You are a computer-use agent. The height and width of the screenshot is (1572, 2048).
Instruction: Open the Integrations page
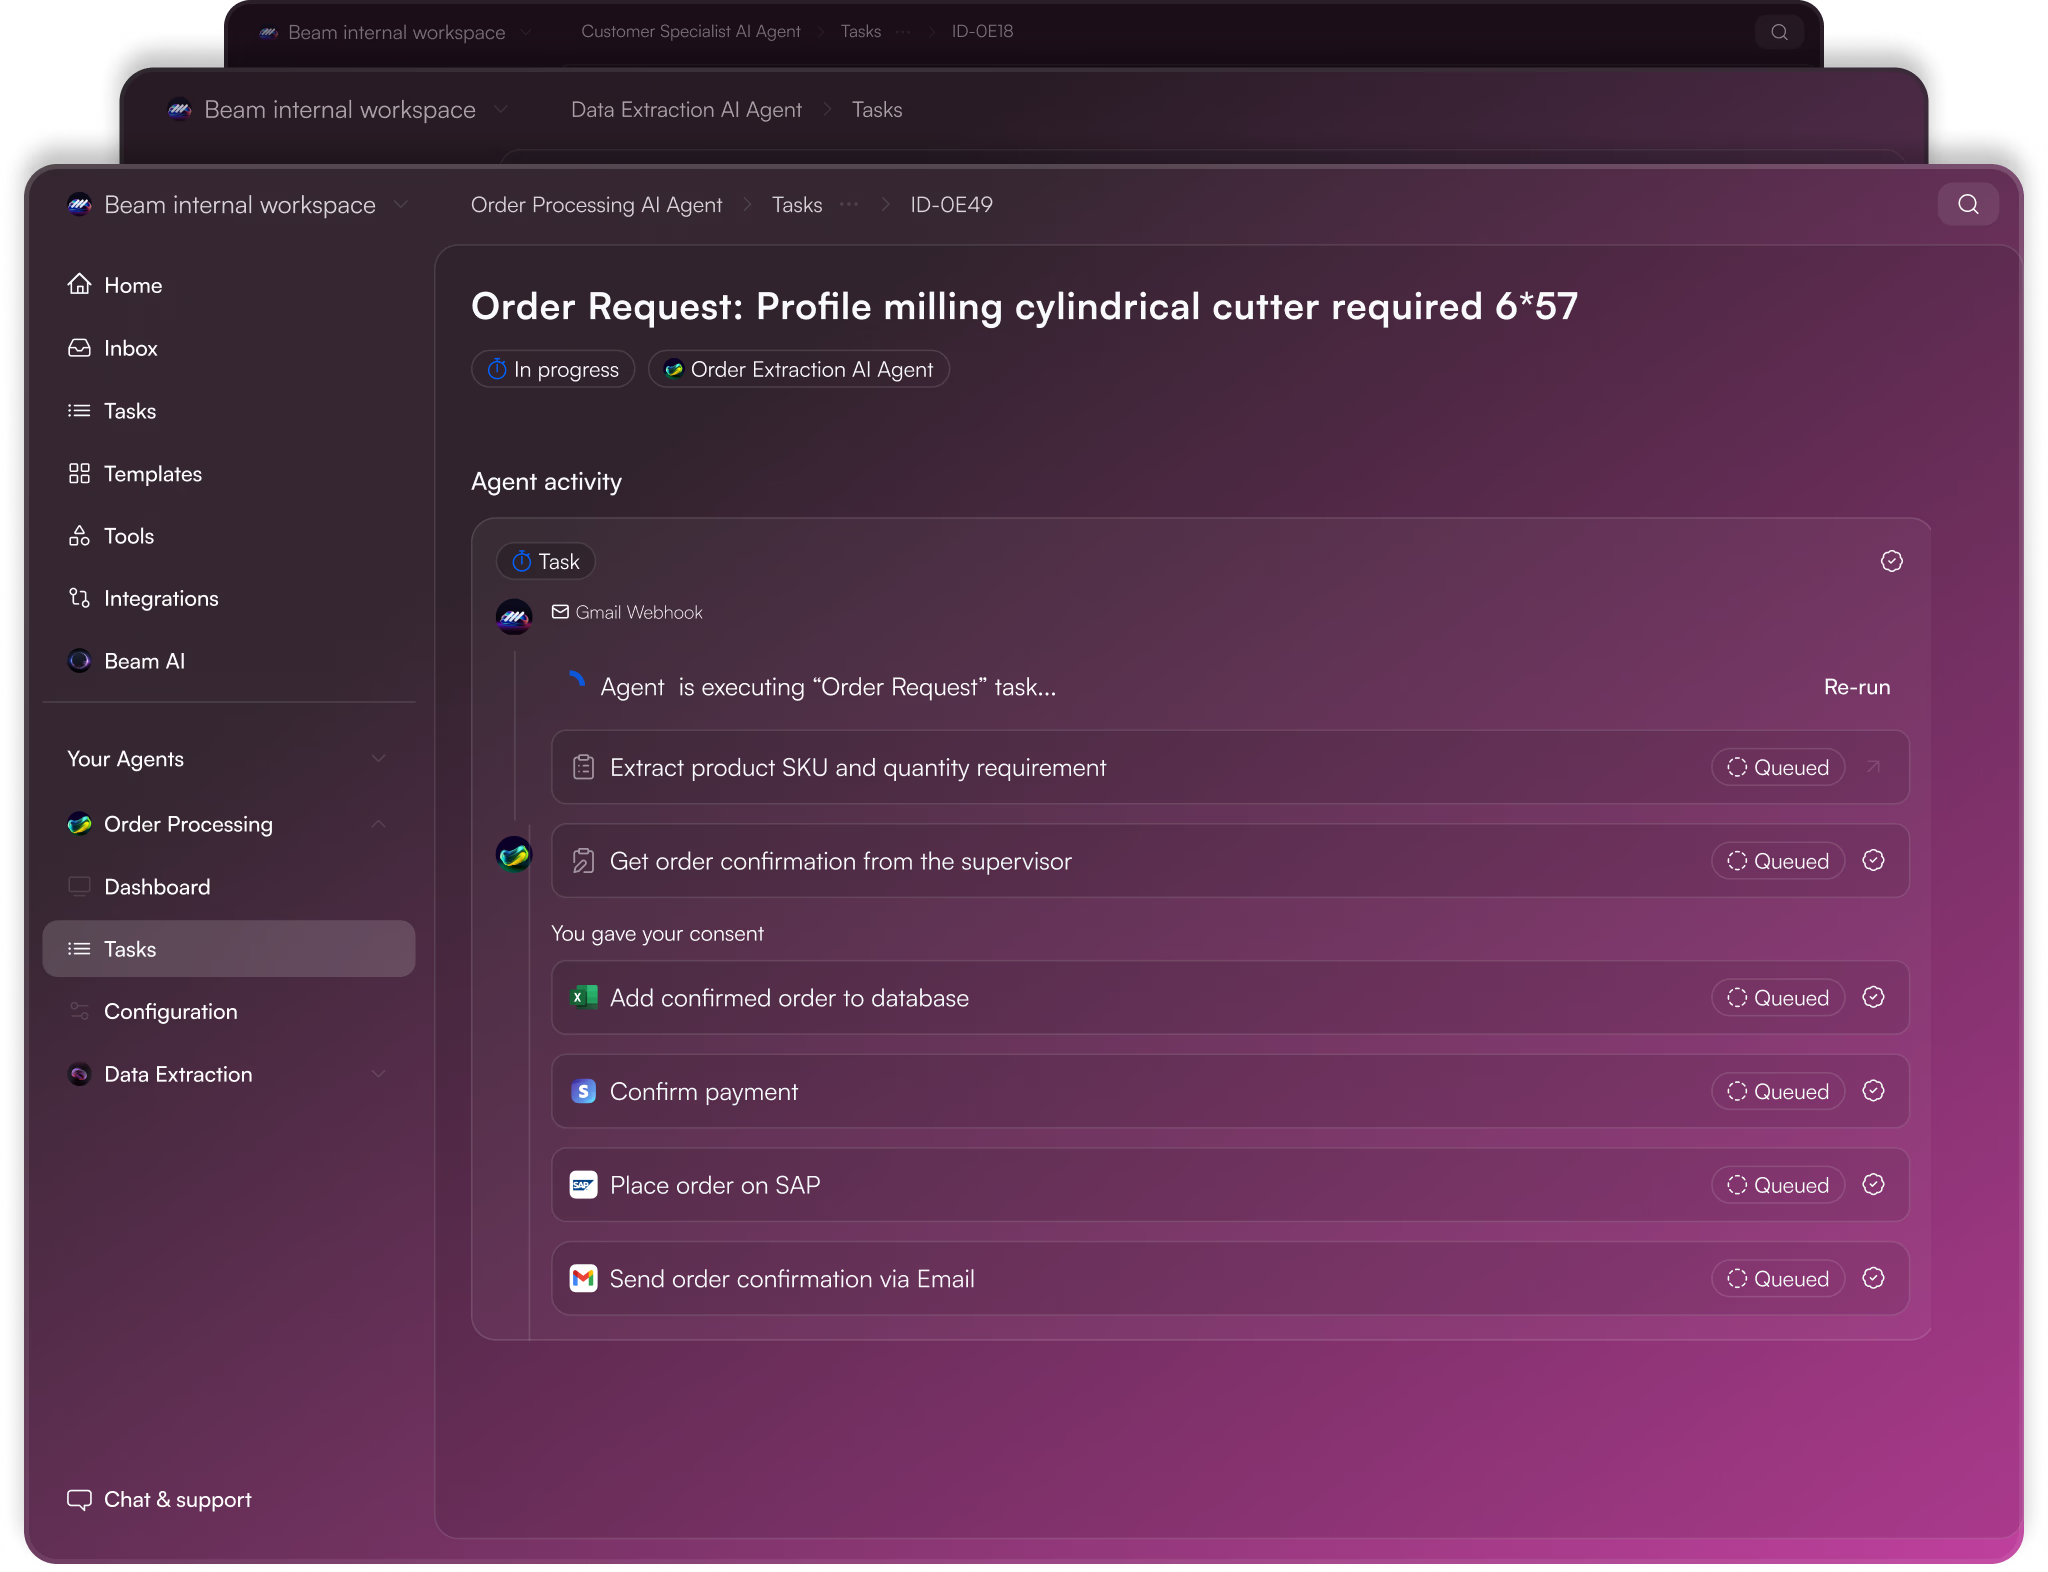pyautogui.click(x=160, y=598)
